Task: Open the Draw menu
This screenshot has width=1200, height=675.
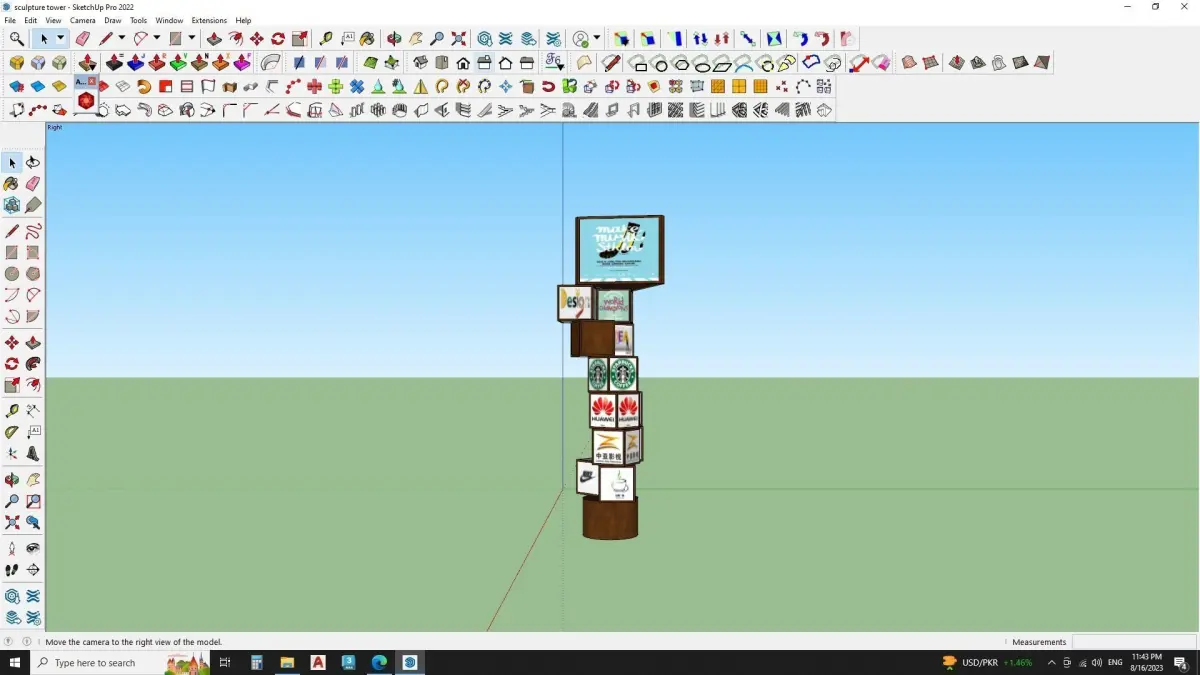Action: 113,20
